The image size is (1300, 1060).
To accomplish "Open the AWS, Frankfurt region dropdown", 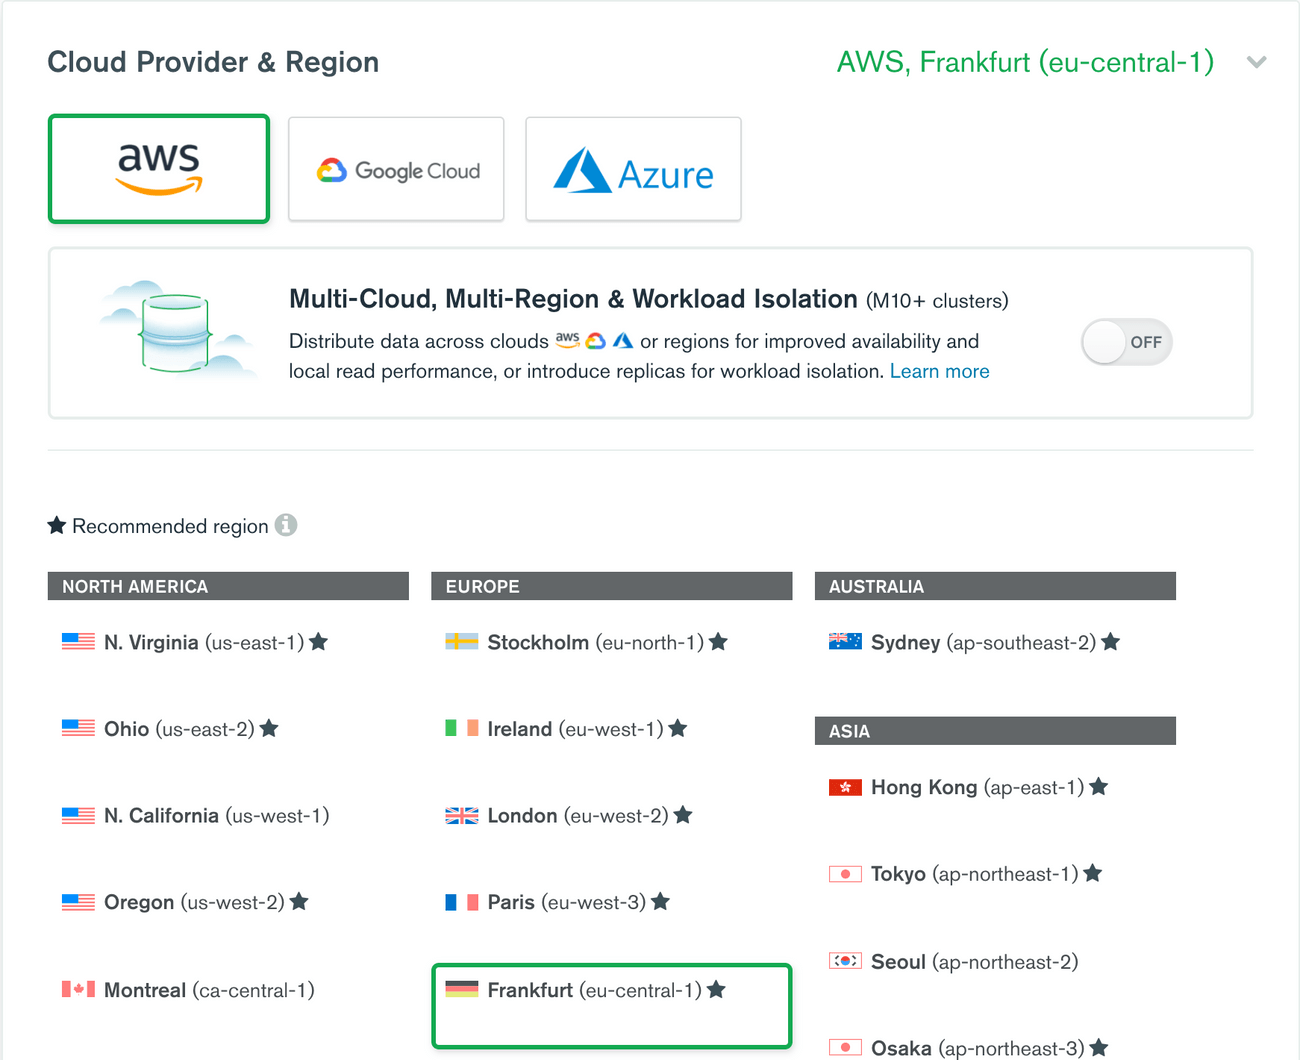I will (x=1026, y=62).
